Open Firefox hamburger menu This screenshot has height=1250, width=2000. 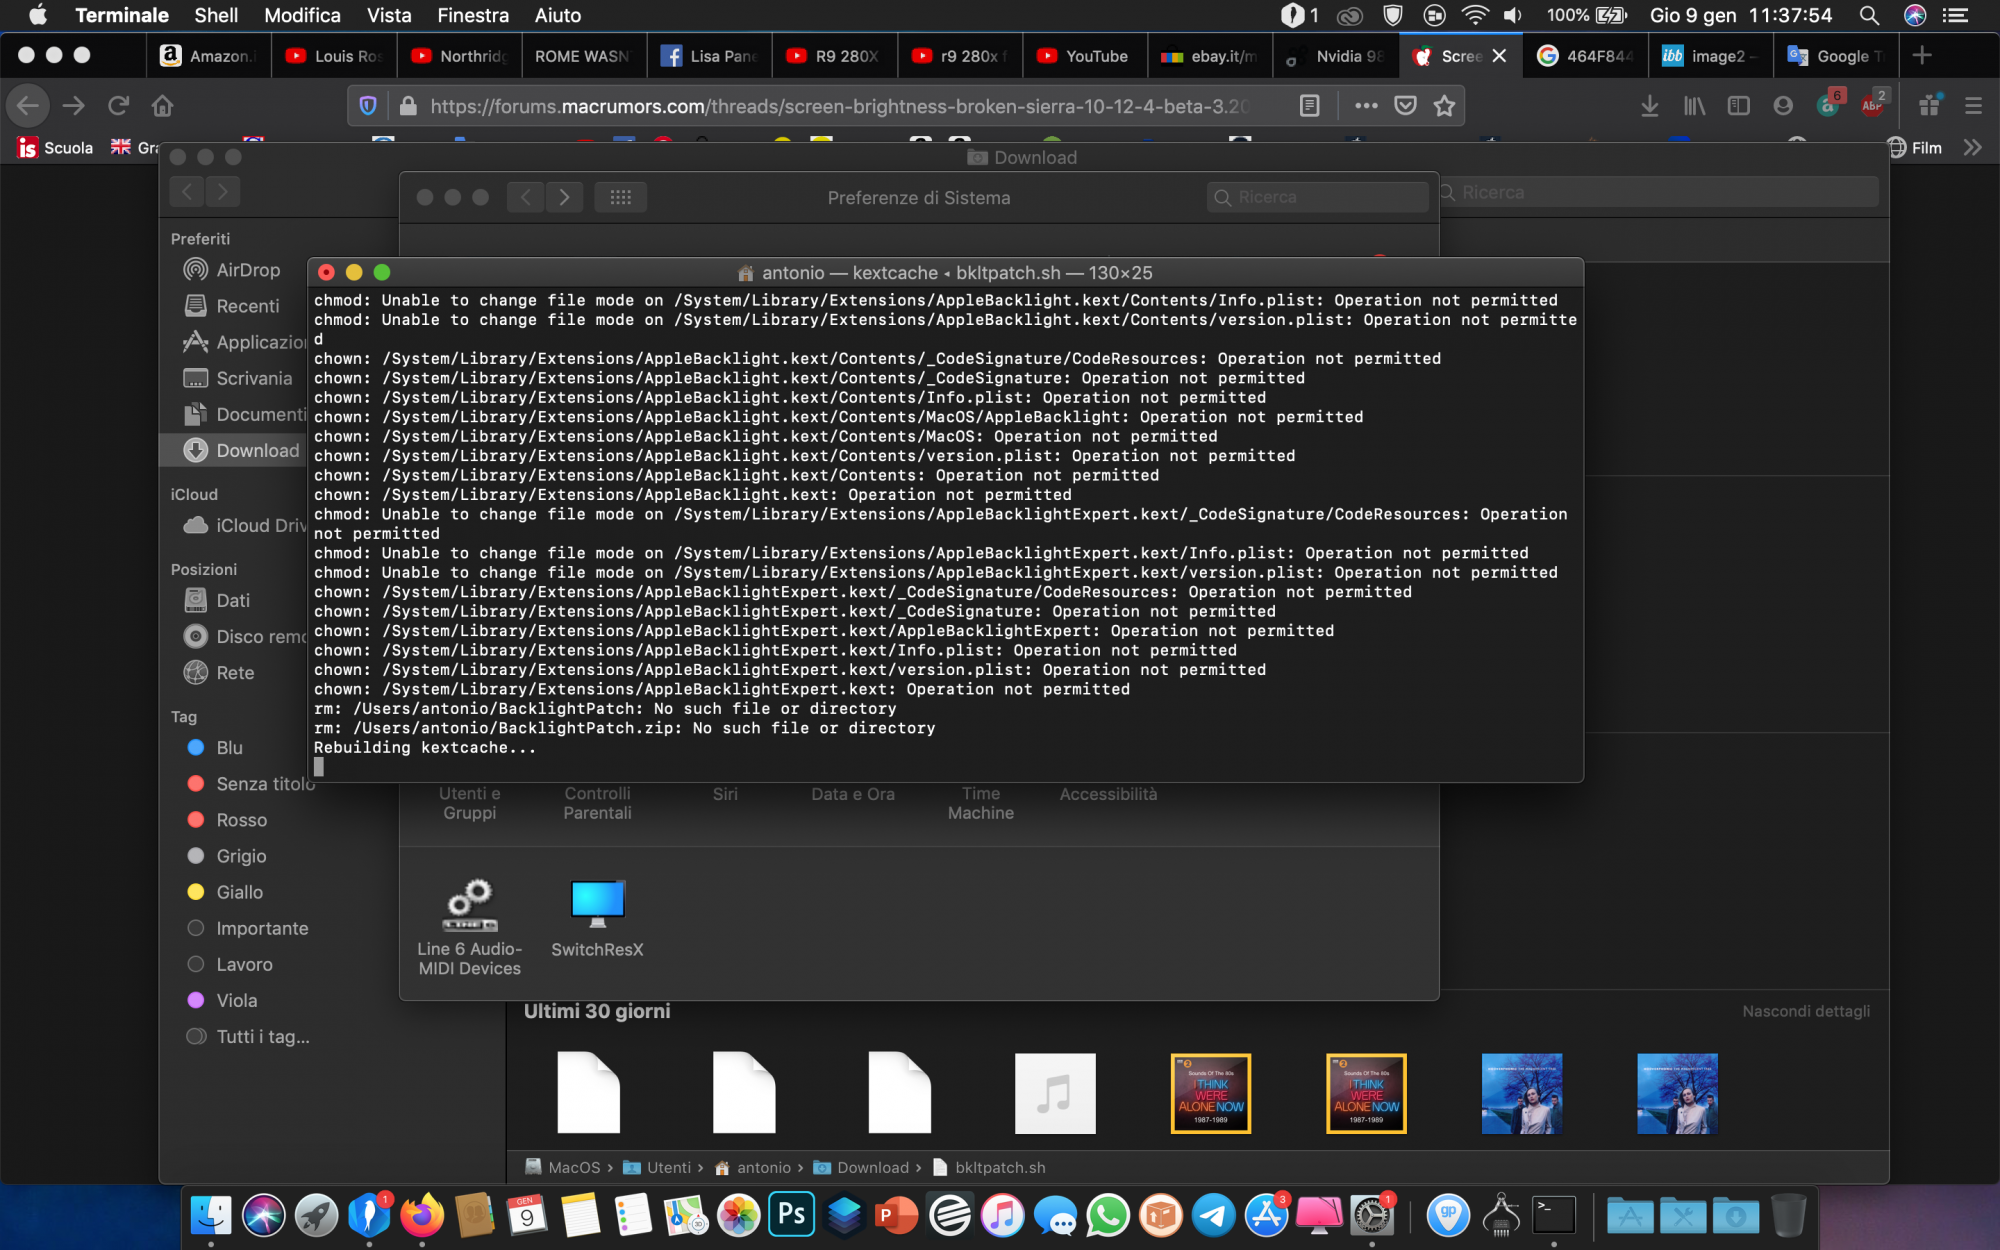click(x=1973, y=106)
